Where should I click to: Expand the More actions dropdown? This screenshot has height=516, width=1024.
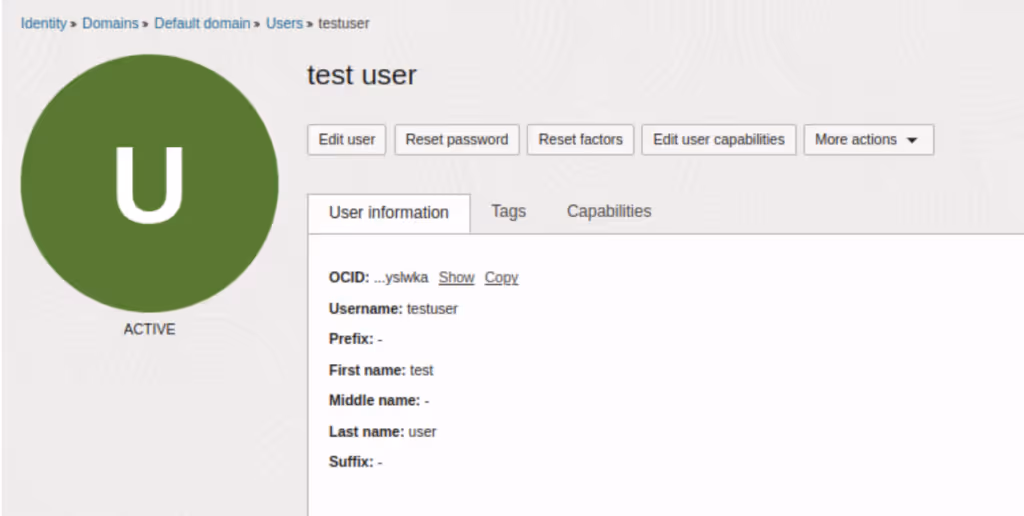pos(869,140)
